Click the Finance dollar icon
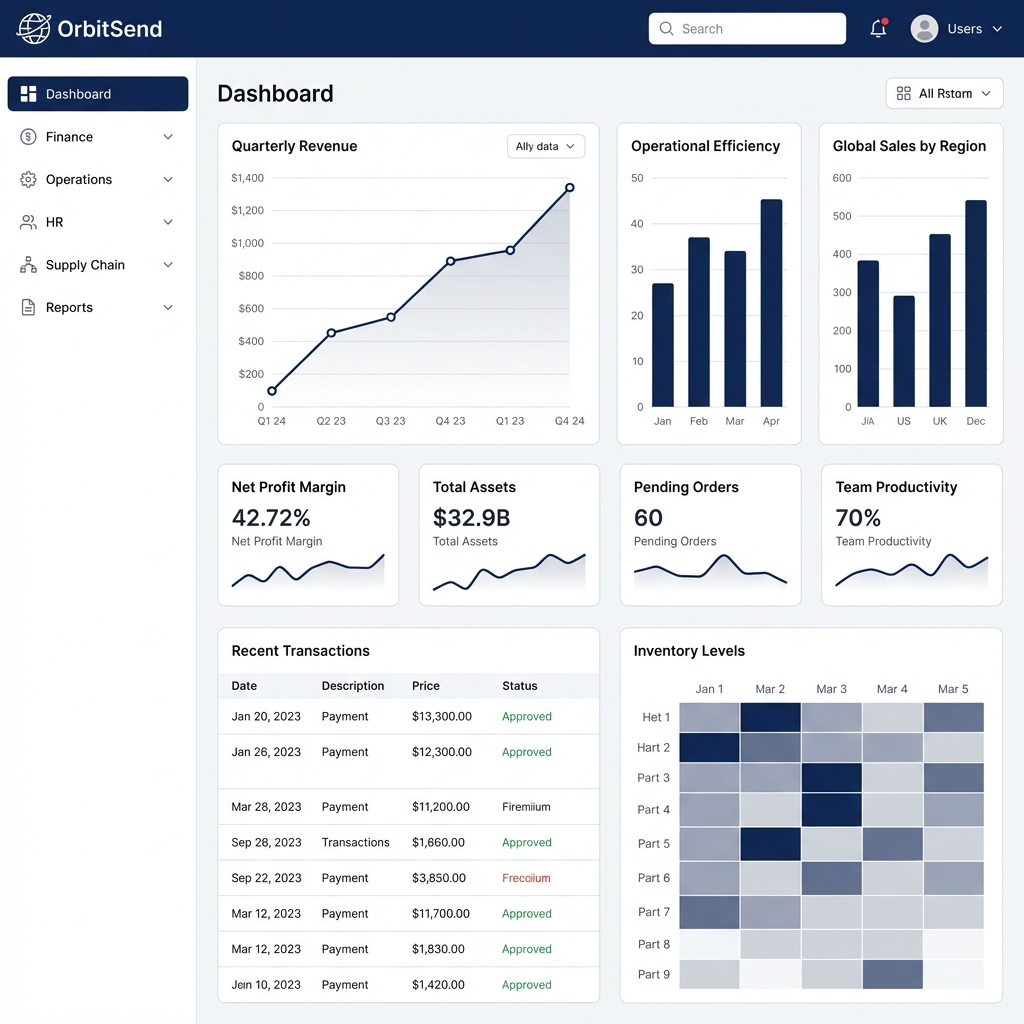1024x1024 pixels. tap(27, 137)
